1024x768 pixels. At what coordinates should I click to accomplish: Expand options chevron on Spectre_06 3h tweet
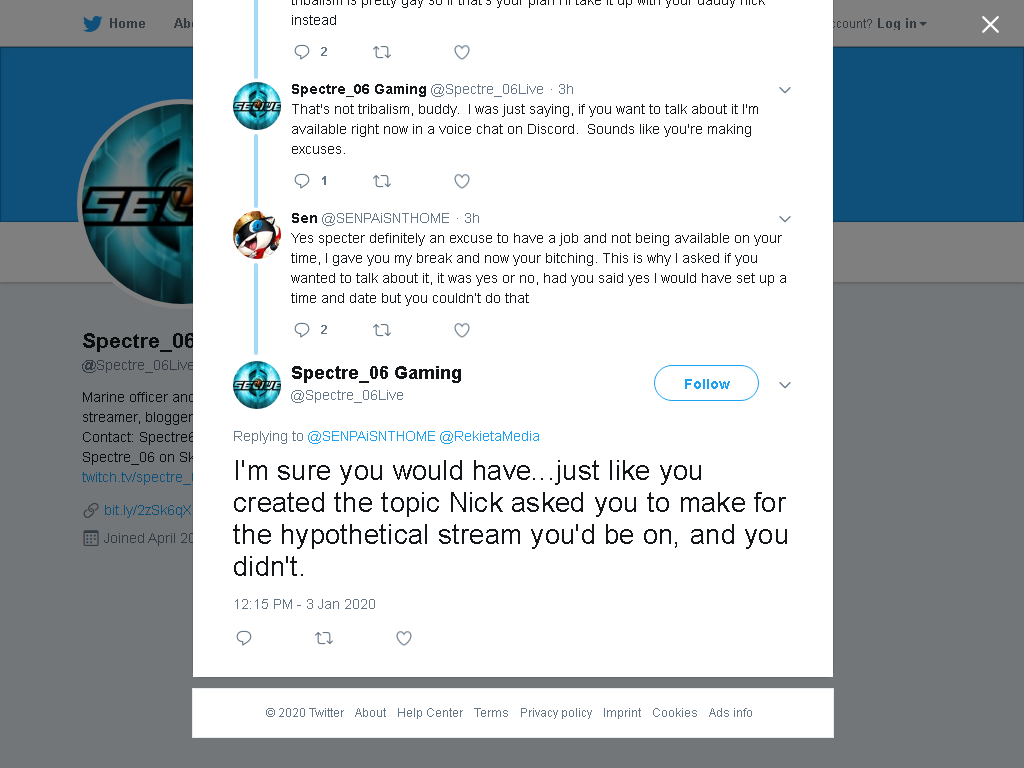point(785,89)
